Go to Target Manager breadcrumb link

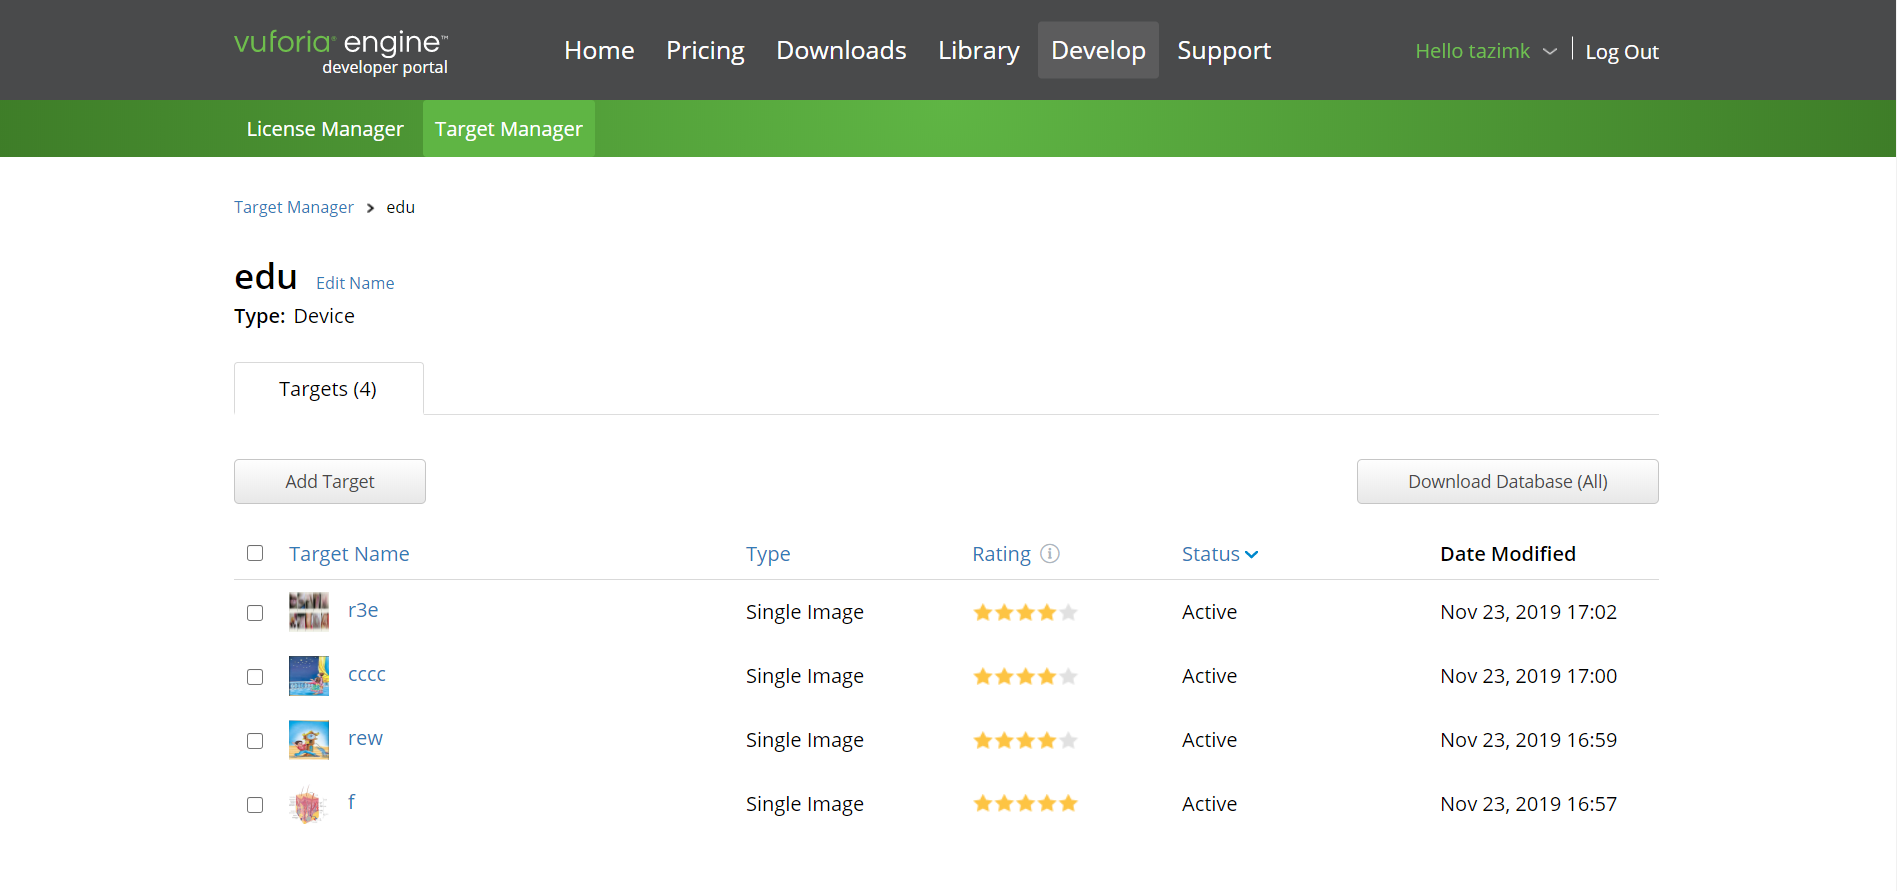tap(294, 207)
